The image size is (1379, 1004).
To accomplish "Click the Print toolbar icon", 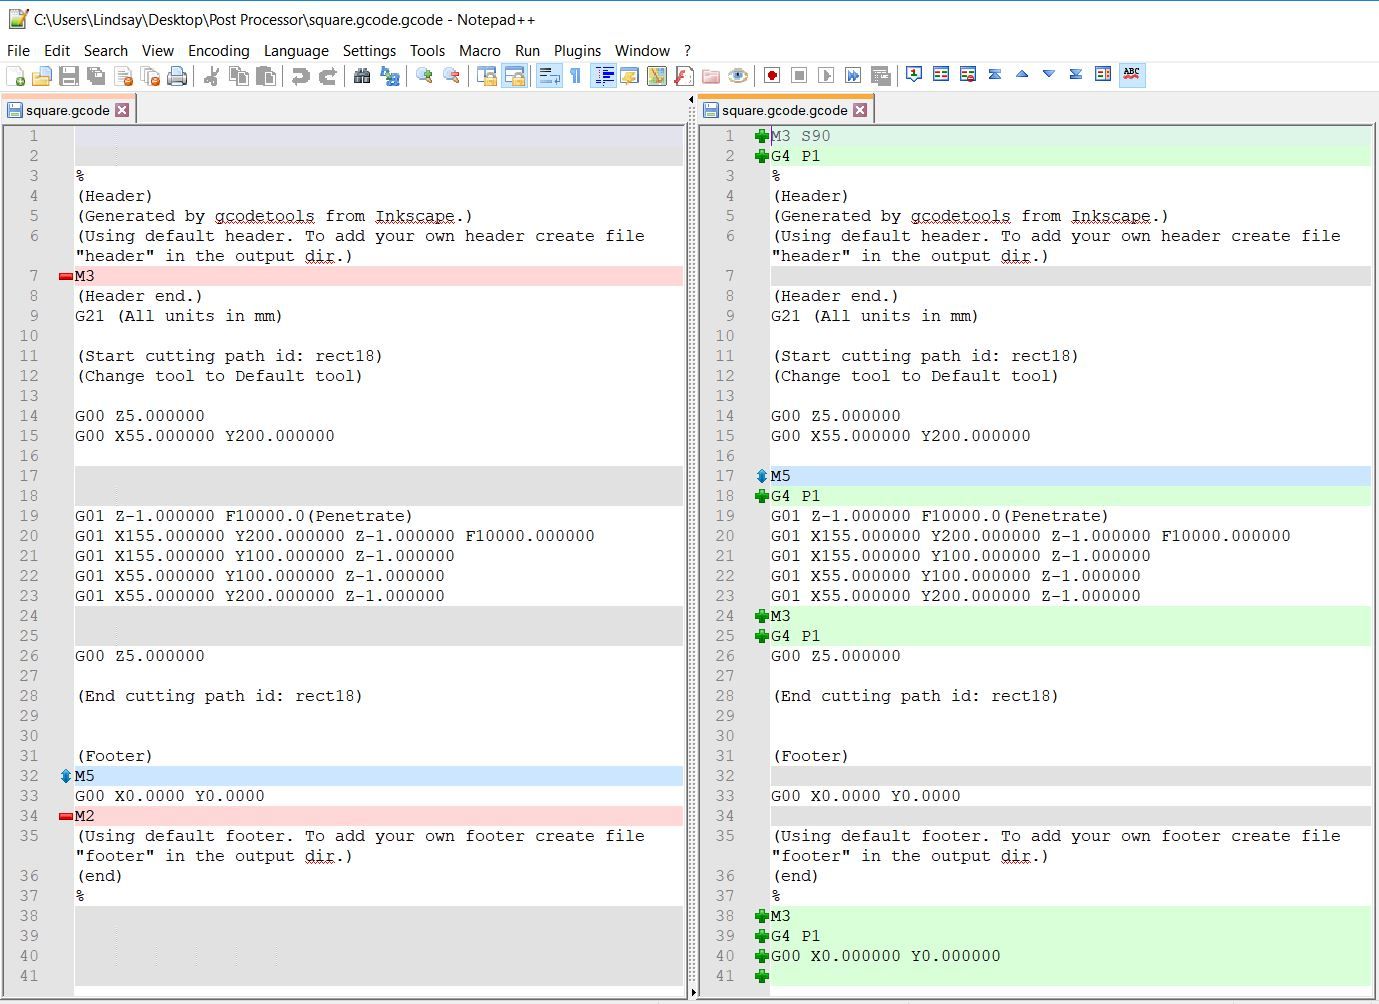I will [x=177, y=76].
